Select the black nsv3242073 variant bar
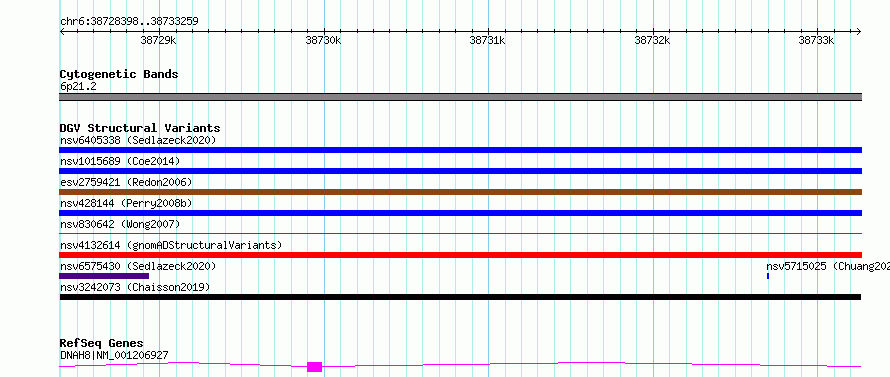 (460, 297)
